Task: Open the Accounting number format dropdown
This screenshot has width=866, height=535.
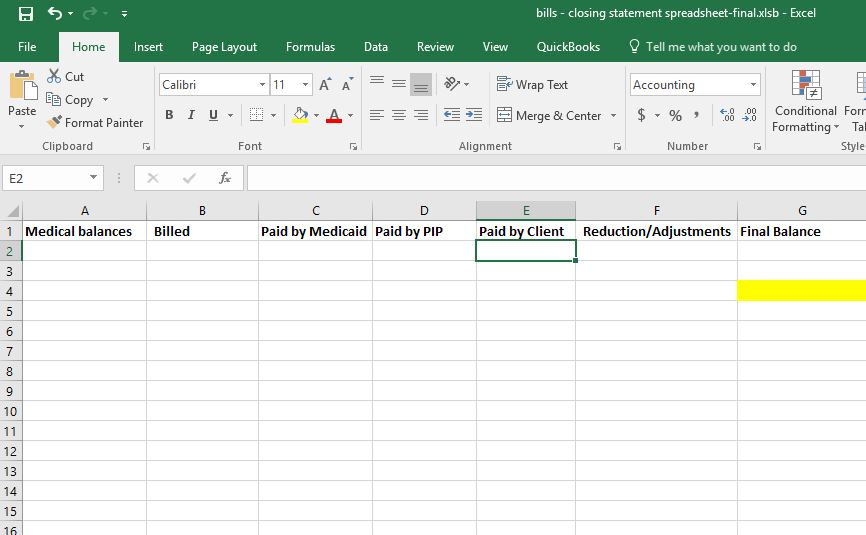Action: (753, 84)
